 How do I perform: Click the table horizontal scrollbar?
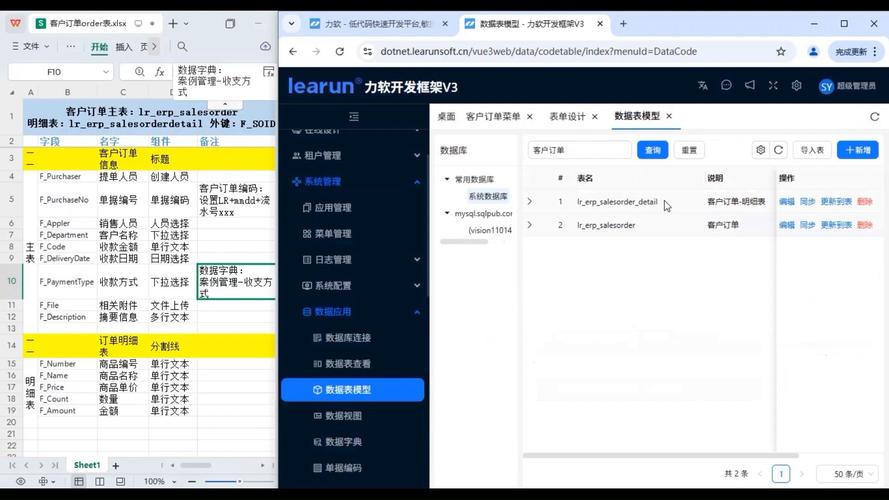click(x=661, y=455)
